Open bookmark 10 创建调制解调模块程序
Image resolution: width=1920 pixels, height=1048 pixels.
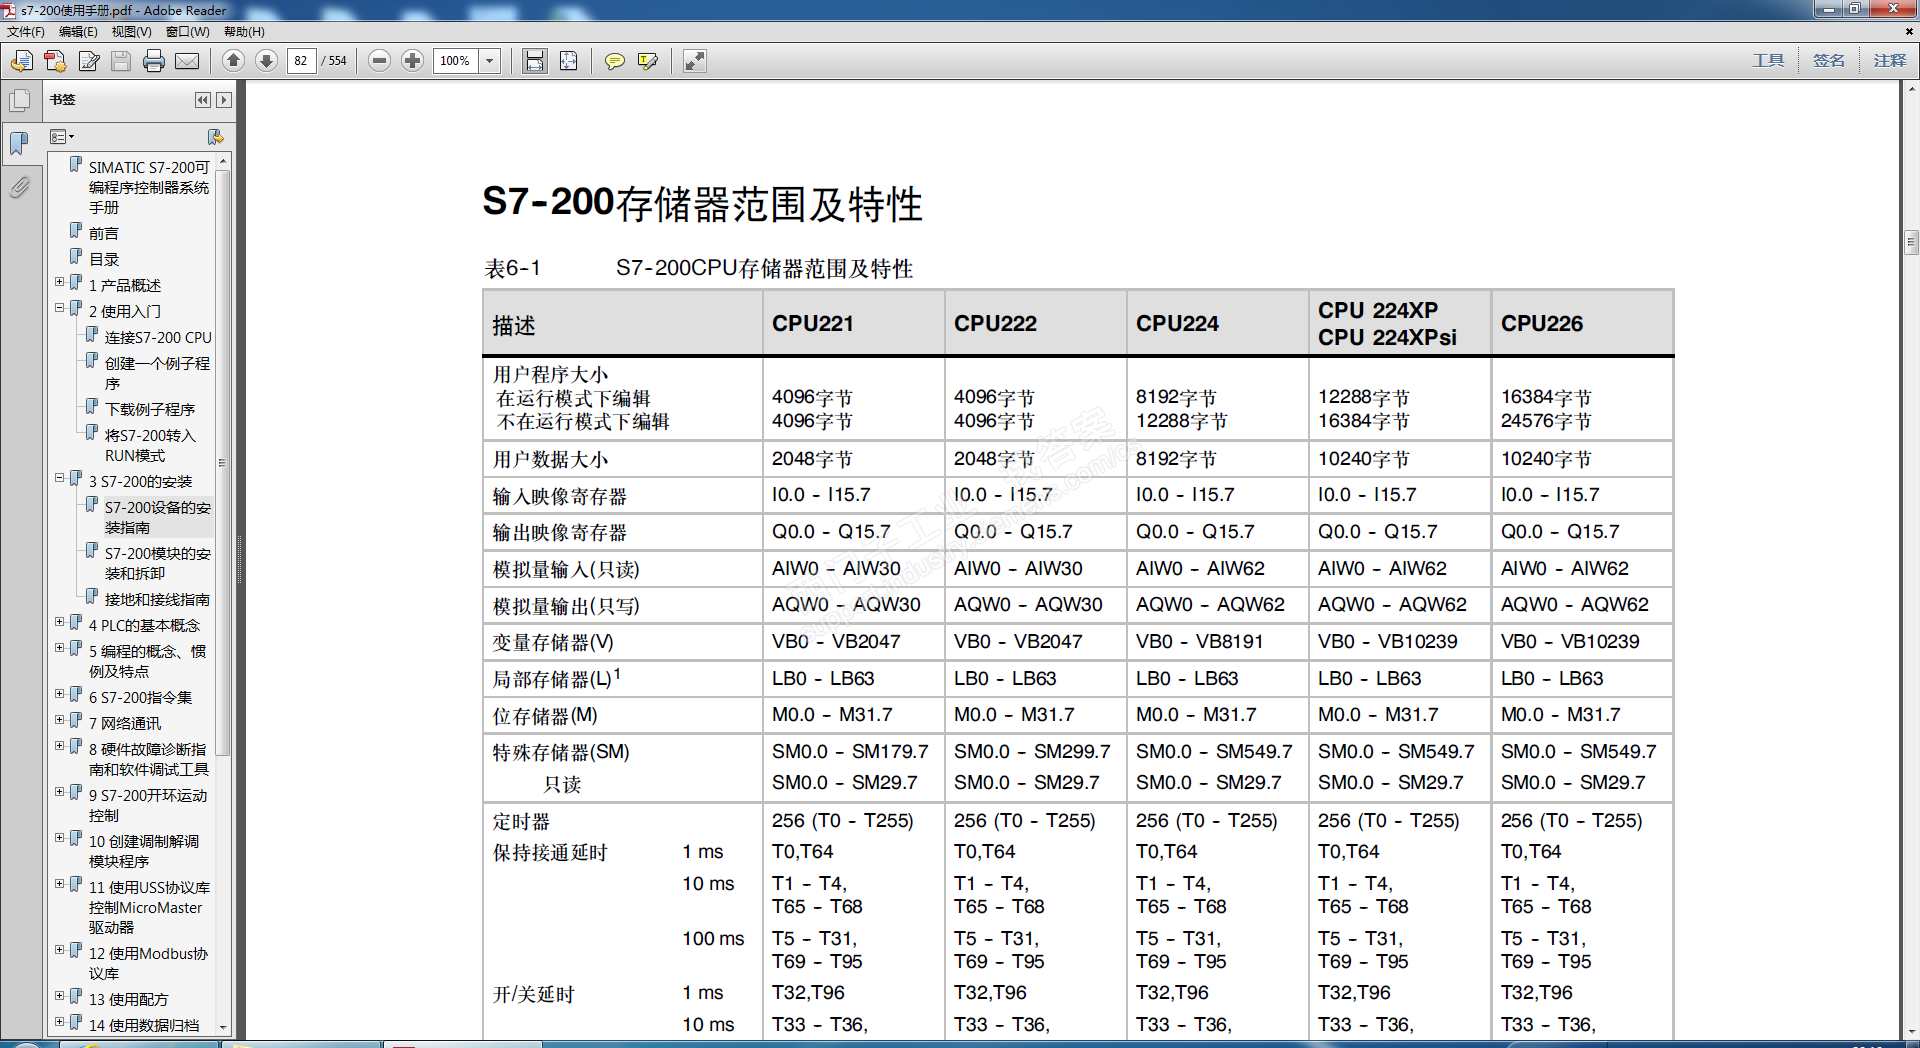point(144,852)
